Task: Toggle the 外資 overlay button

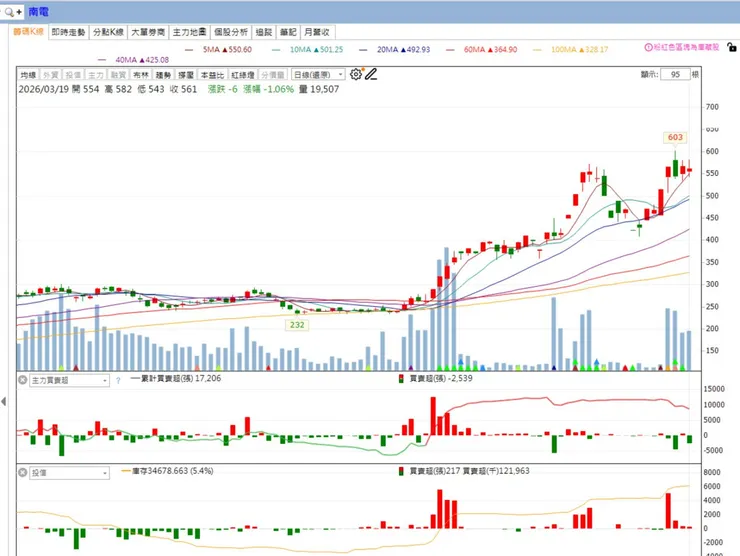Action: [50, 75]
